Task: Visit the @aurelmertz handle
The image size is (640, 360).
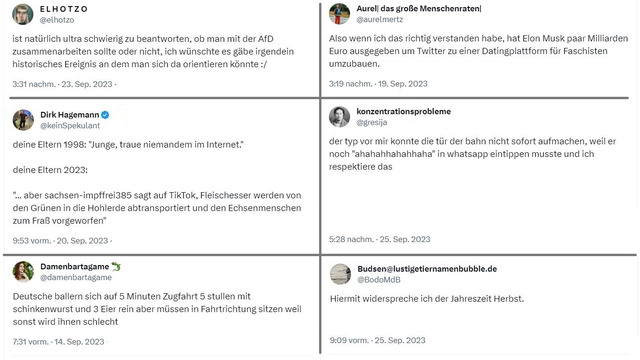Action: pyautogui.click(x=380, y=19)
